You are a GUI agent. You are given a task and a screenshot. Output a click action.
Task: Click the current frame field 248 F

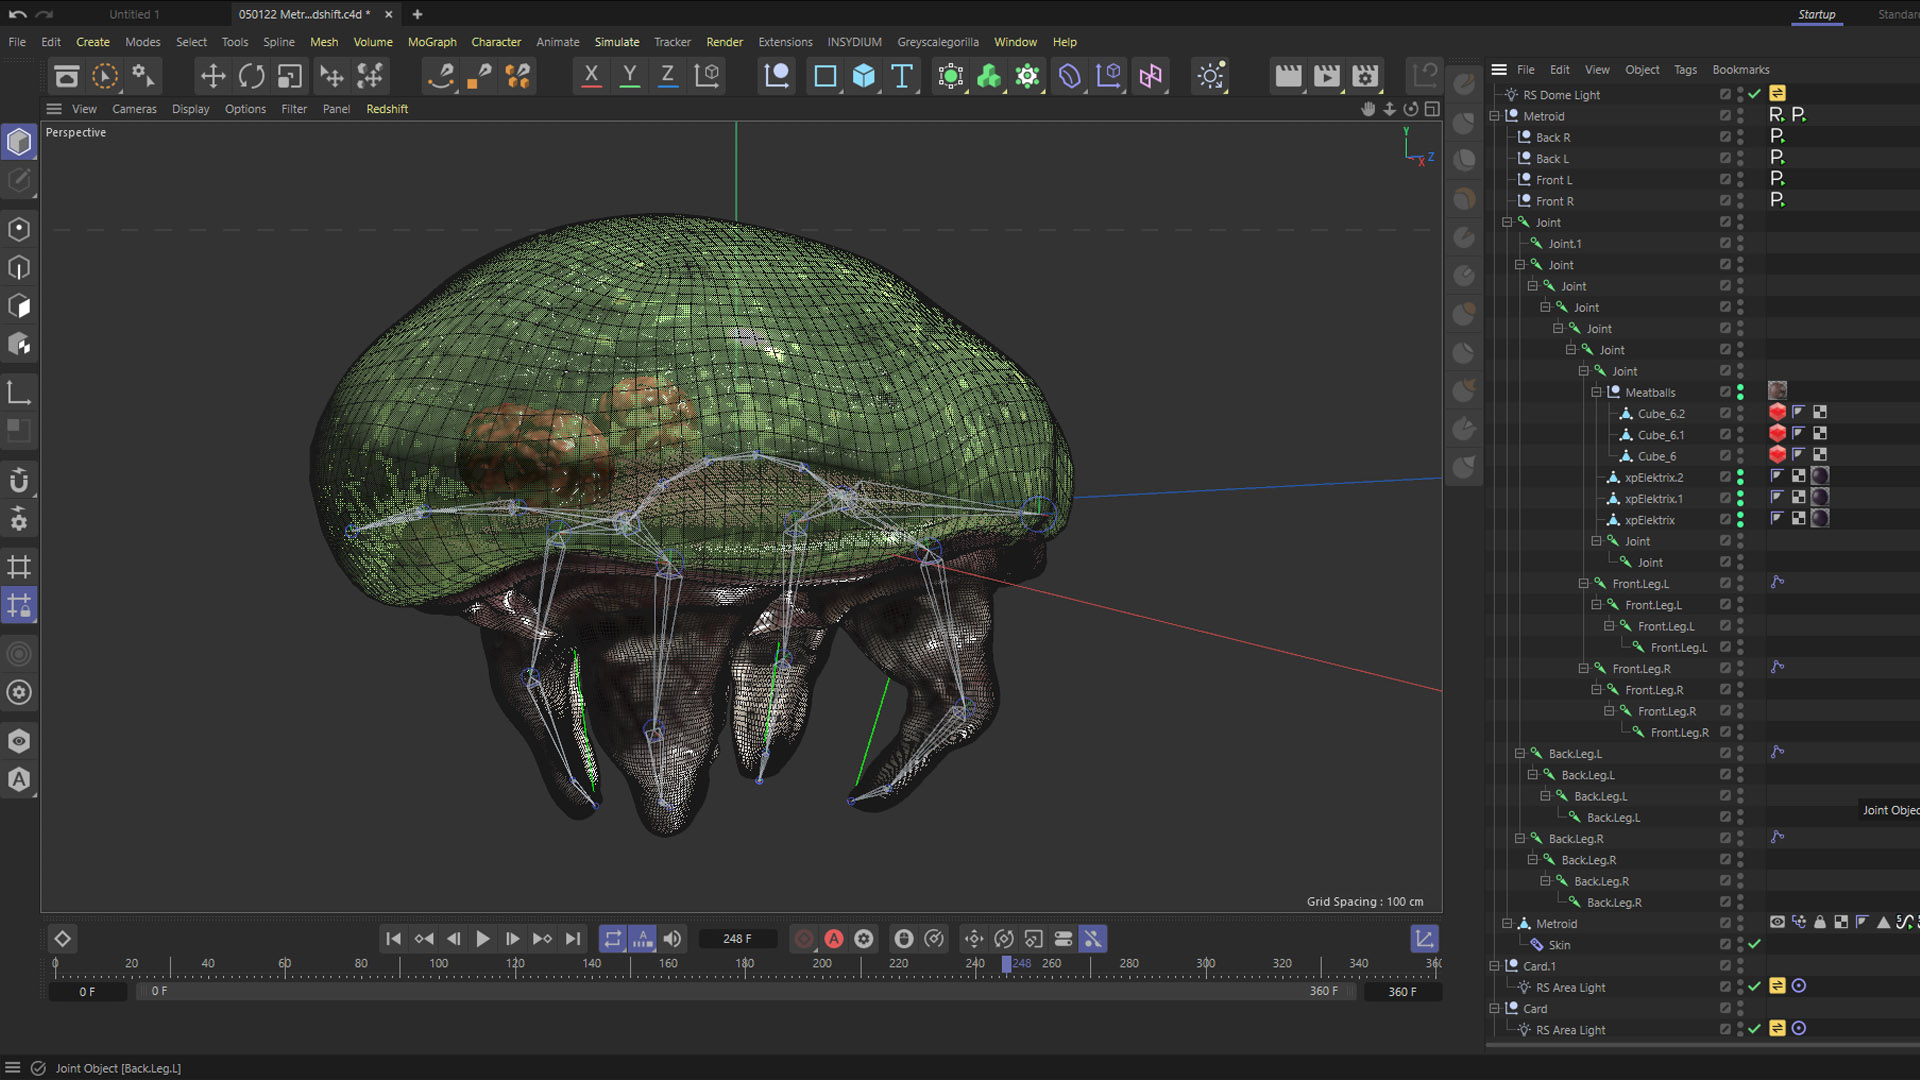pyautogui.click(x=737, y=939)
